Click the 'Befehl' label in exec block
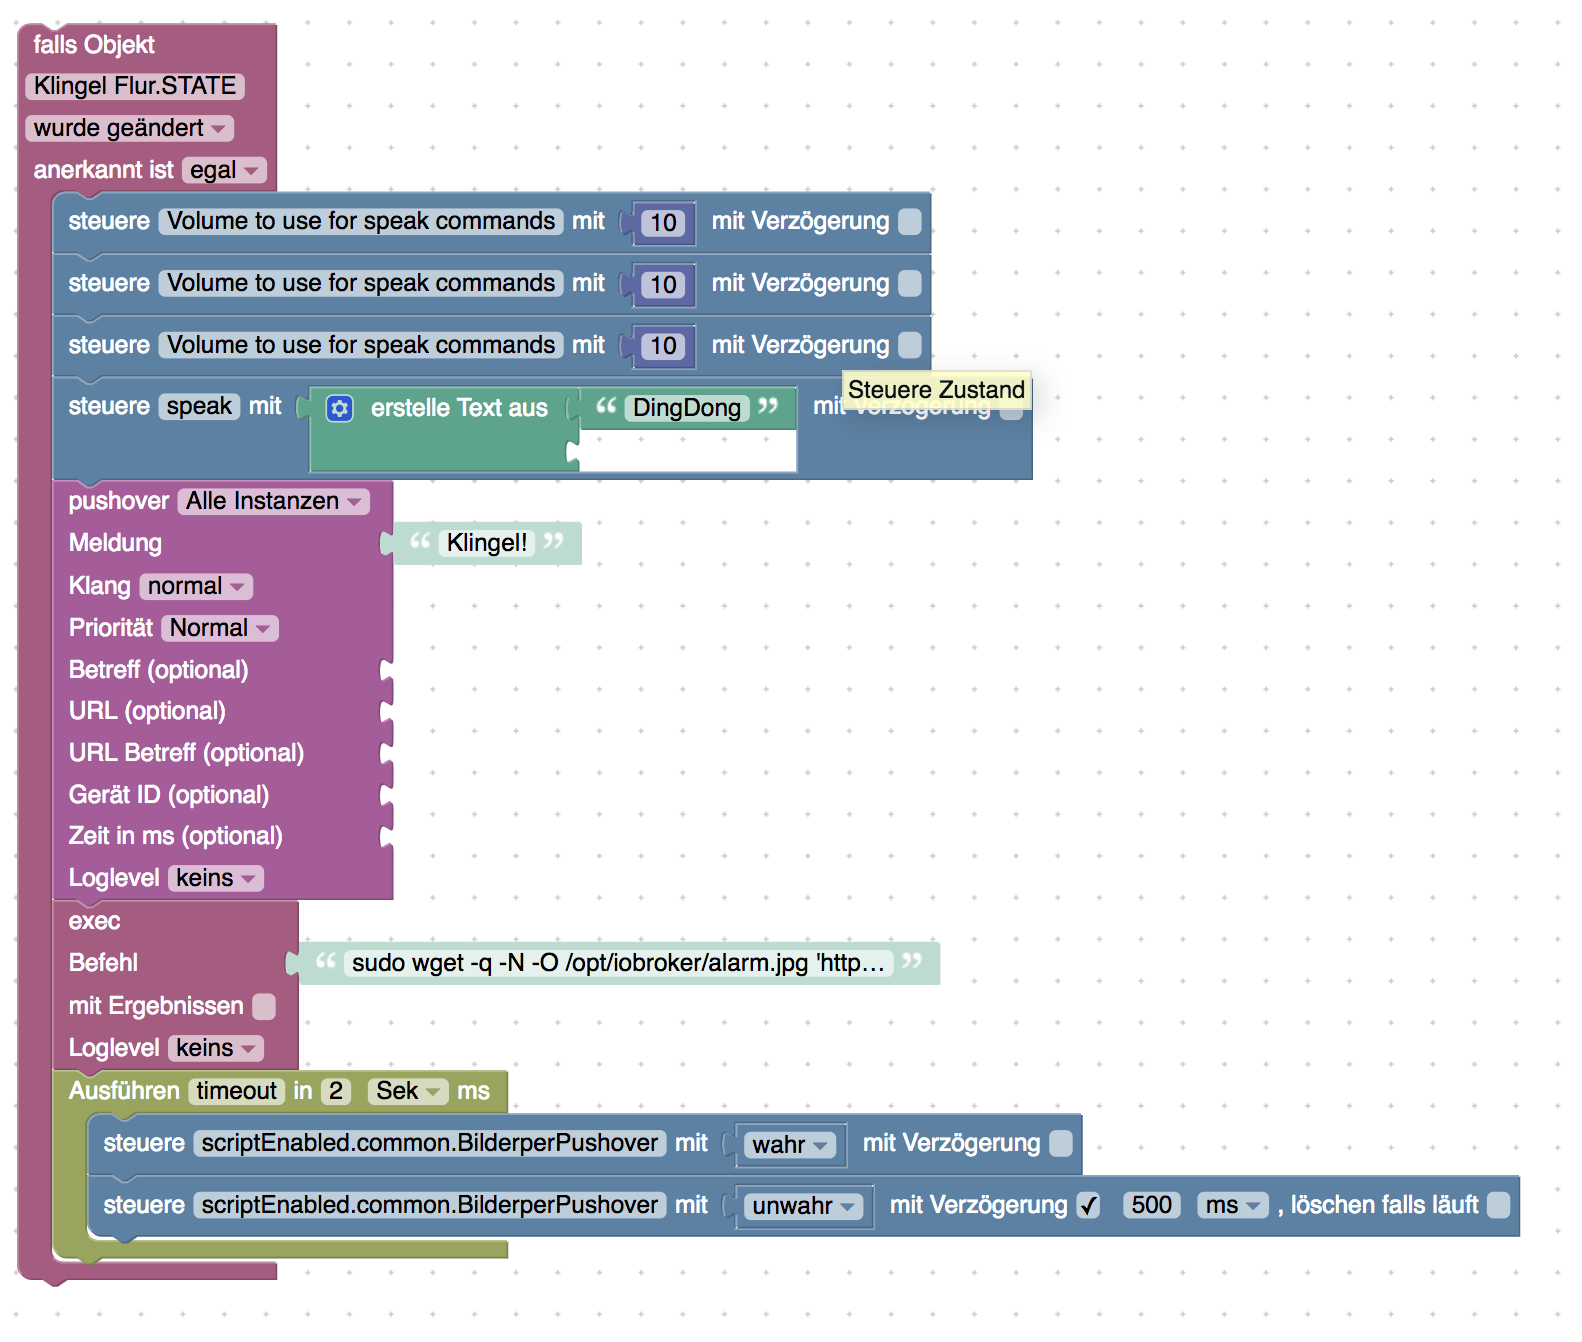This screenshot has height=1342, width=1582. click(103, 963)
